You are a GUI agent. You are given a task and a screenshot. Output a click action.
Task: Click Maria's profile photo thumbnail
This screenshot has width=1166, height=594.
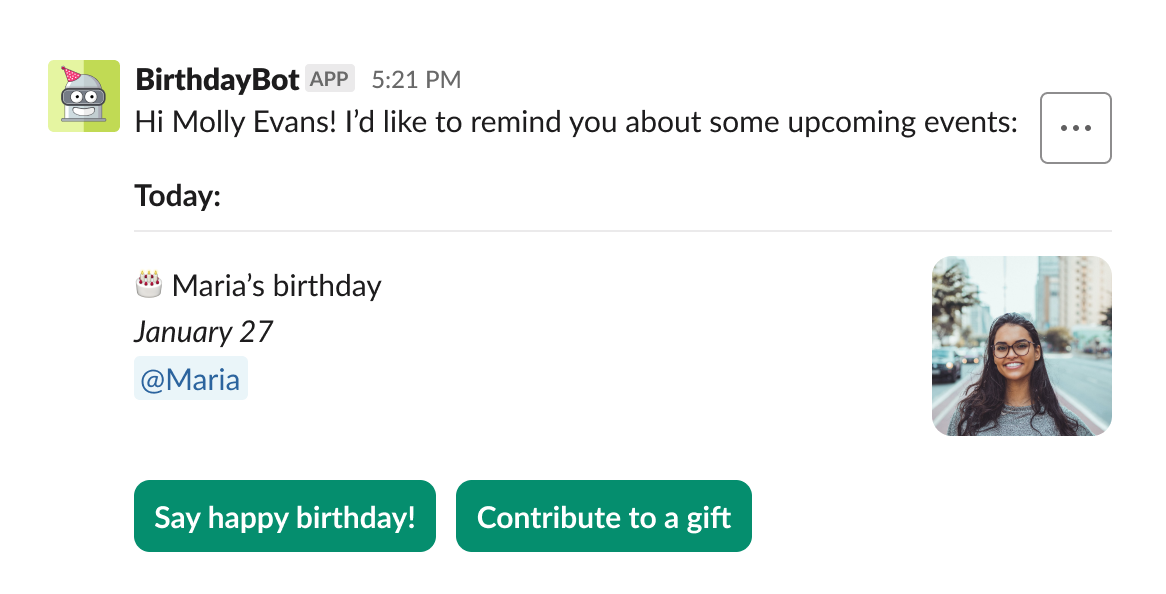[1021, 345]
